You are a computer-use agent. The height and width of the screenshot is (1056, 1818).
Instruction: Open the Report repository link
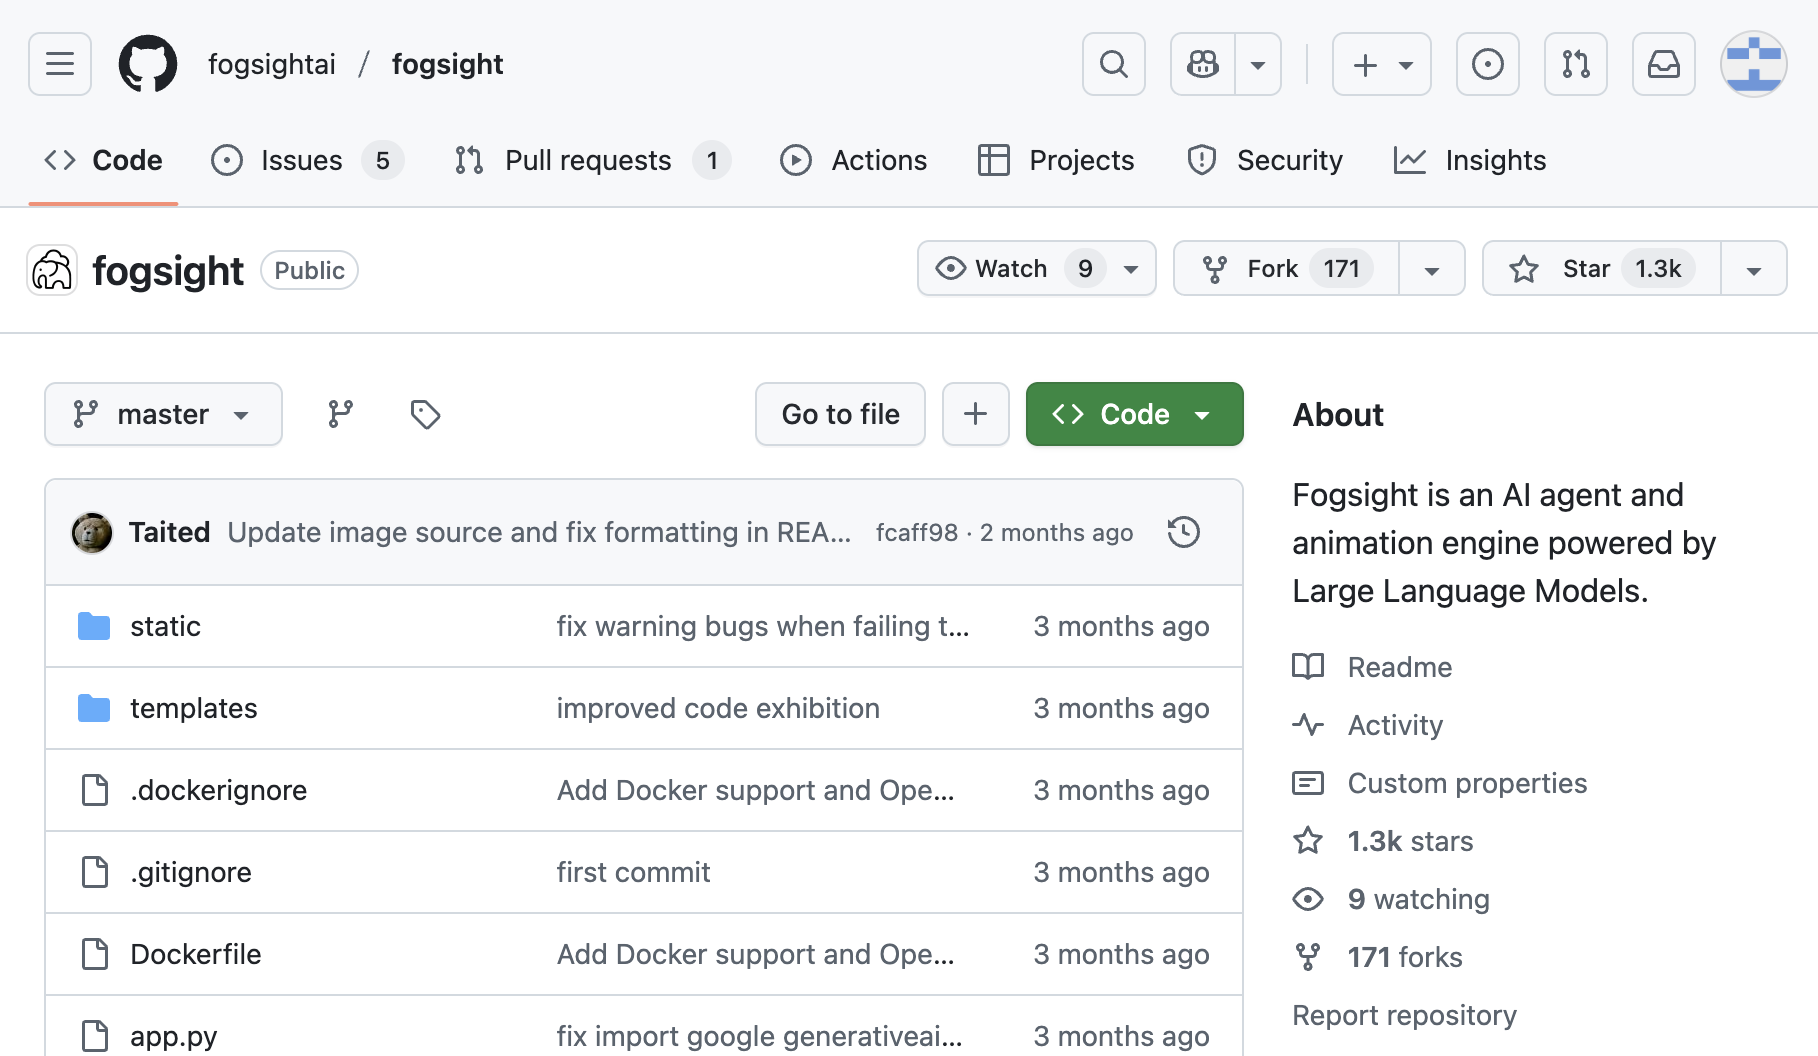(1404, 1015)
